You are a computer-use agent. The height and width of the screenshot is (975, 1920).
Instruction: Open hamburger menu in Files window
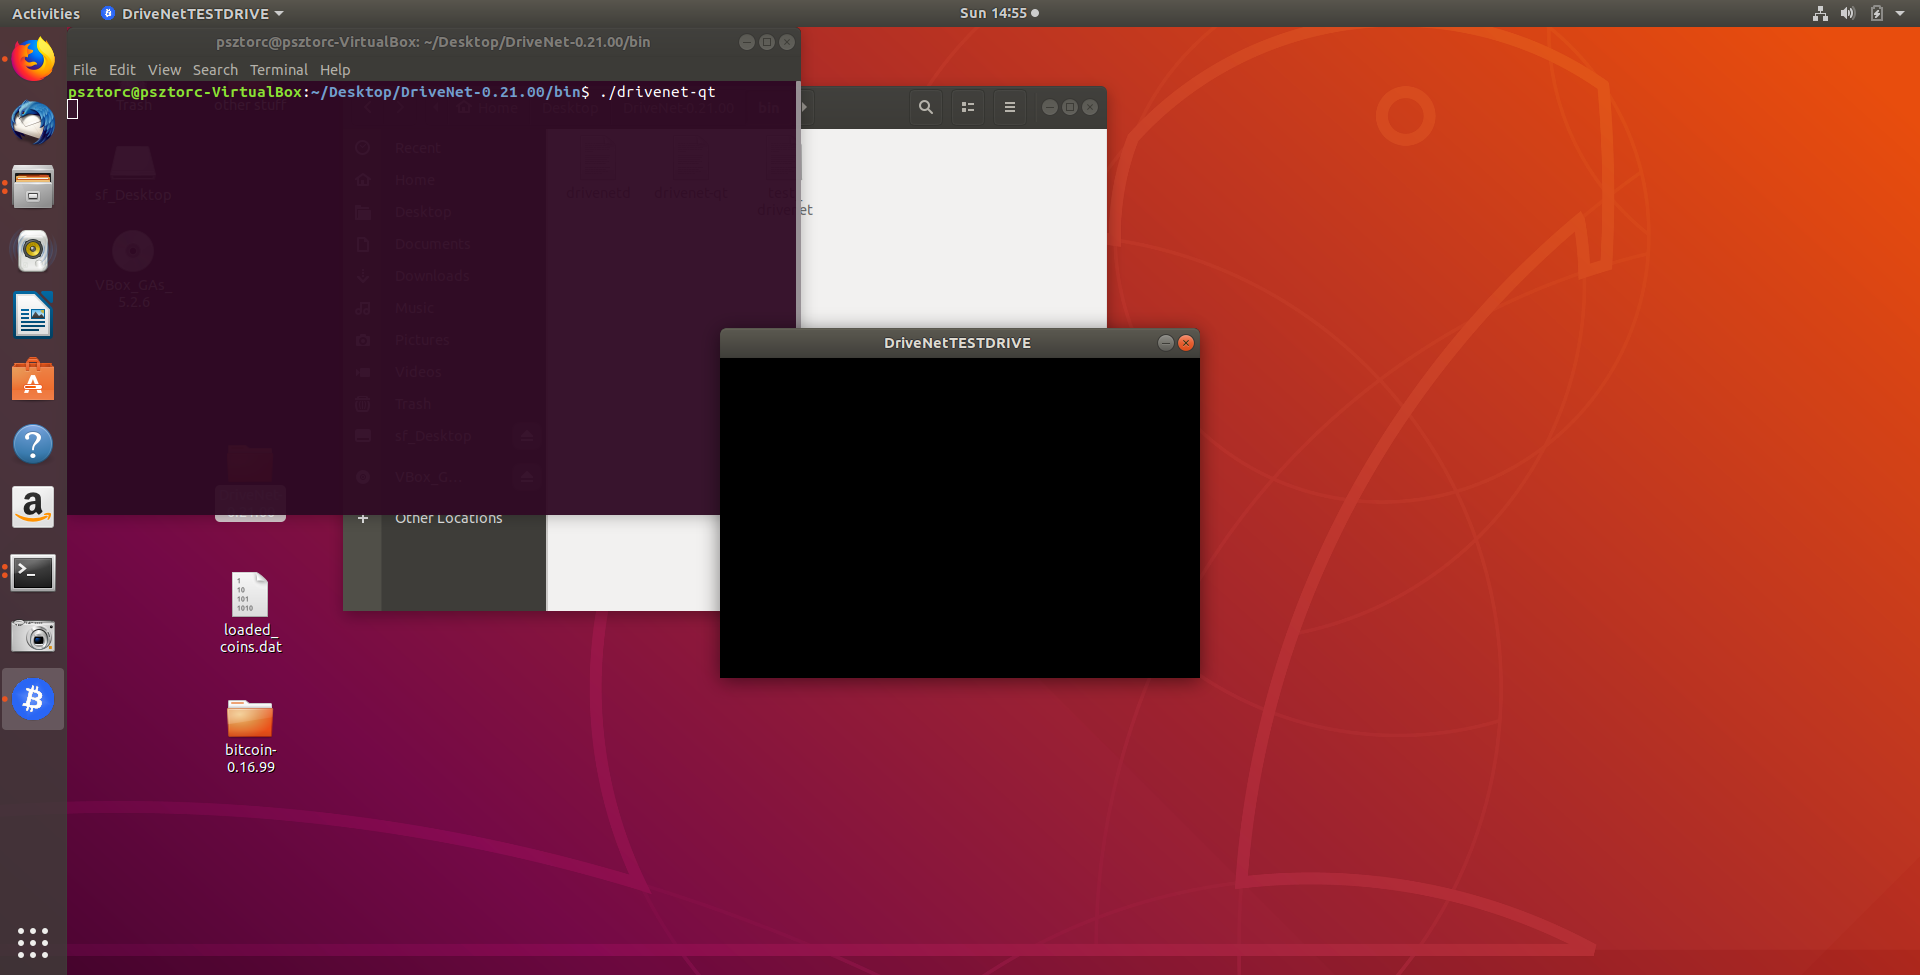(1010, 107)
